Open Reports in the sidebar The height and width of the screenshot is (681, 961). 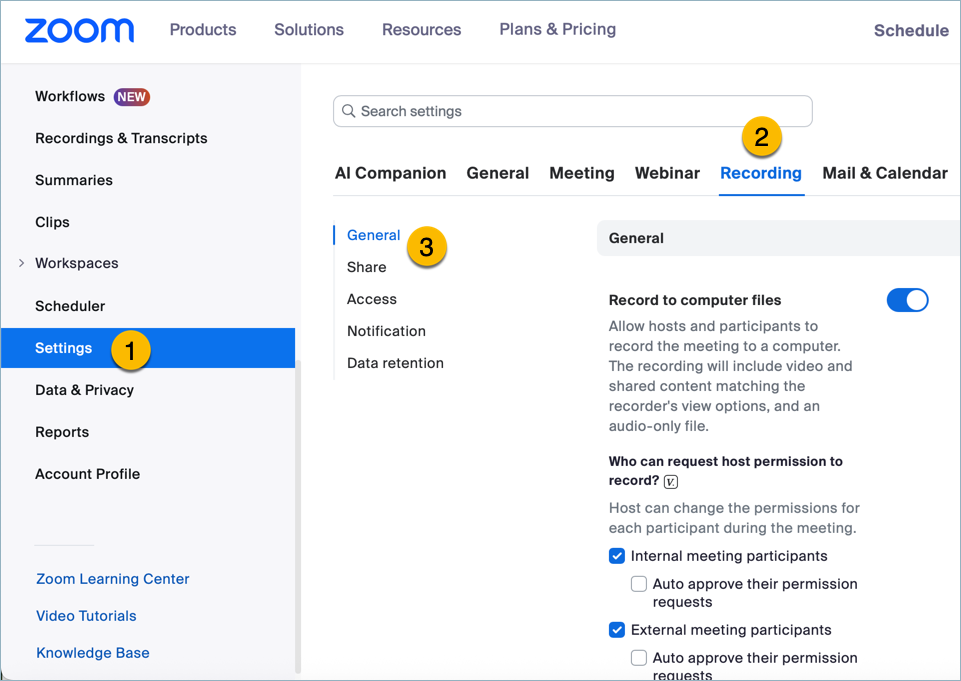coord(62,432)
